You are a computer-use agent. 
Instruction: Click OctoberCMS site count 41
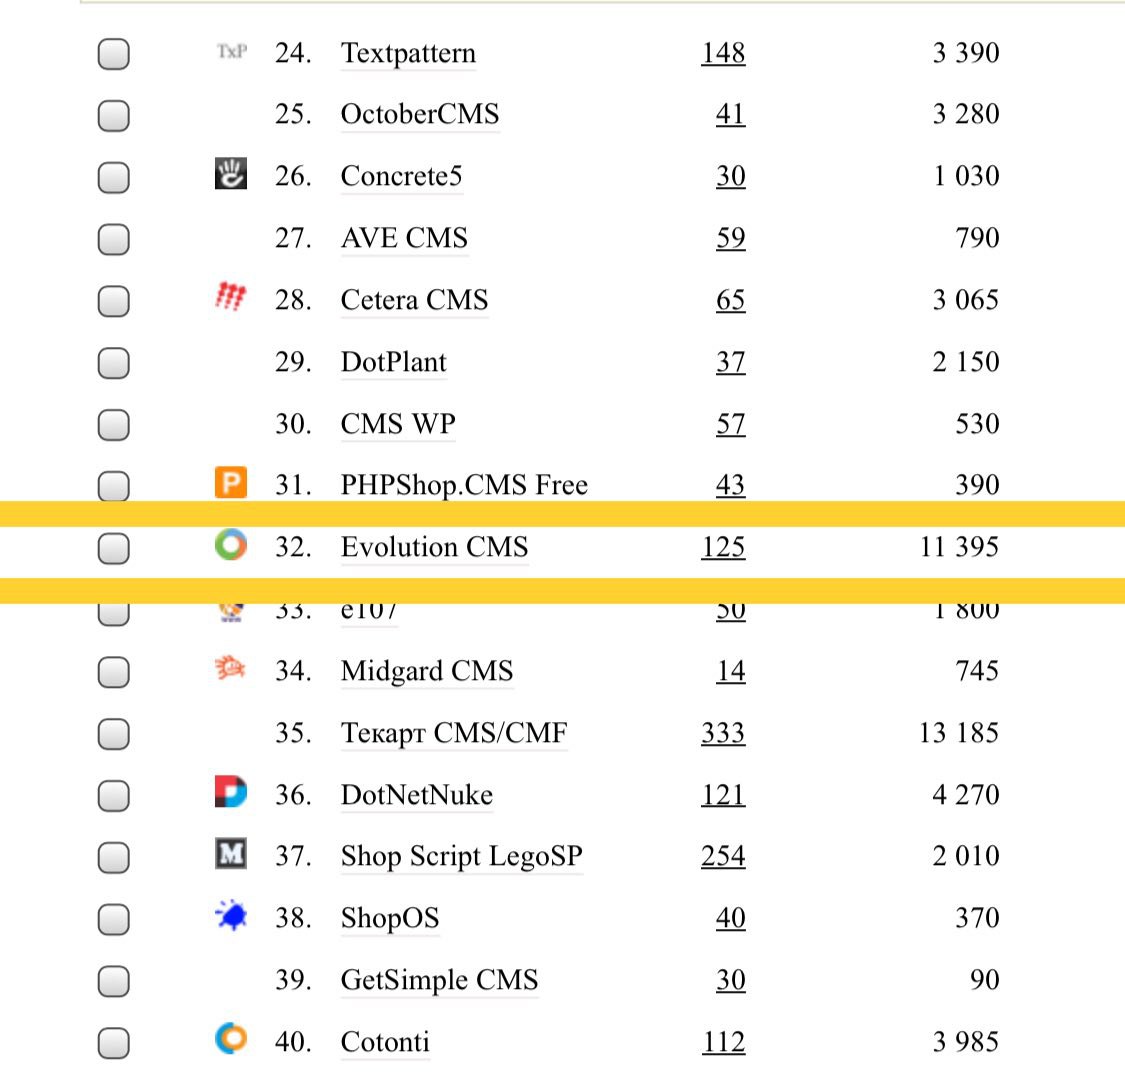pyautogui.click(x=730, y=114)
